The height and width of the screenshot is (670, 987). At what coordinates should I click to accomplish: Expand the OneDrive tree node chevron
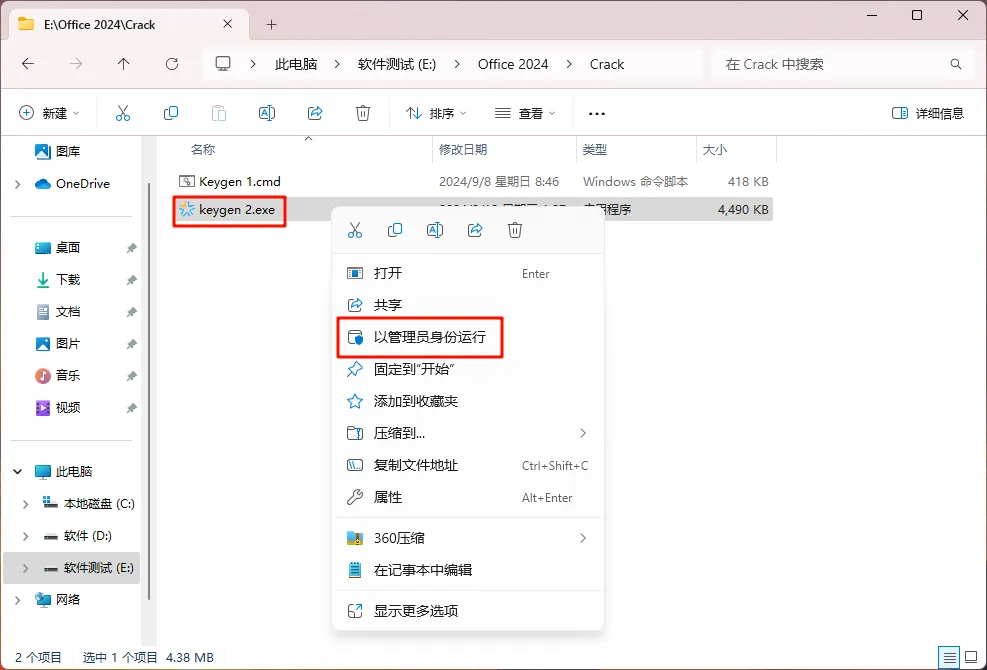pyautogui.click(x=18, y=184)
